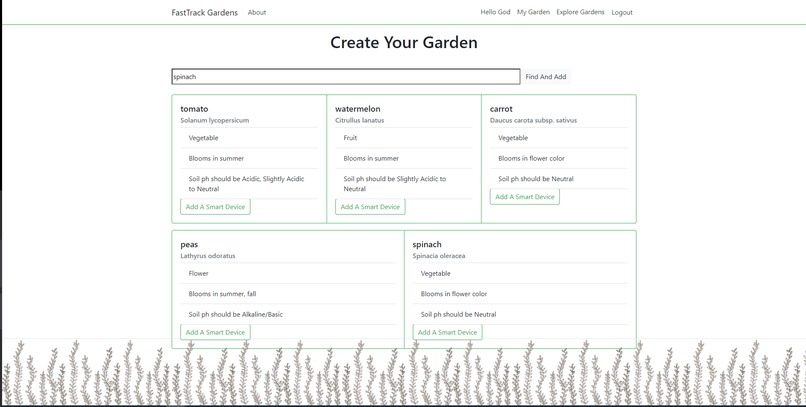Click the Spinacia oleracea subtitle

click(439, 256)
